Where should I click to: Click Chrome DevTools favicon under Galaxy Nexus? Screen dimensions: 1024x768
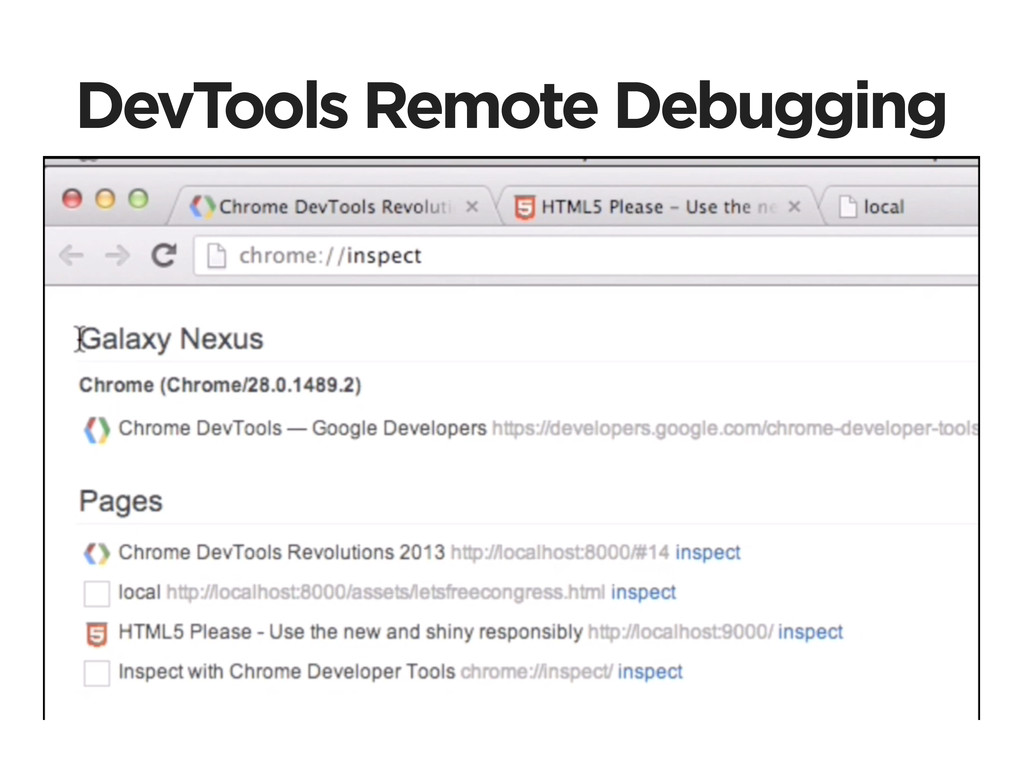coord(96,429)
